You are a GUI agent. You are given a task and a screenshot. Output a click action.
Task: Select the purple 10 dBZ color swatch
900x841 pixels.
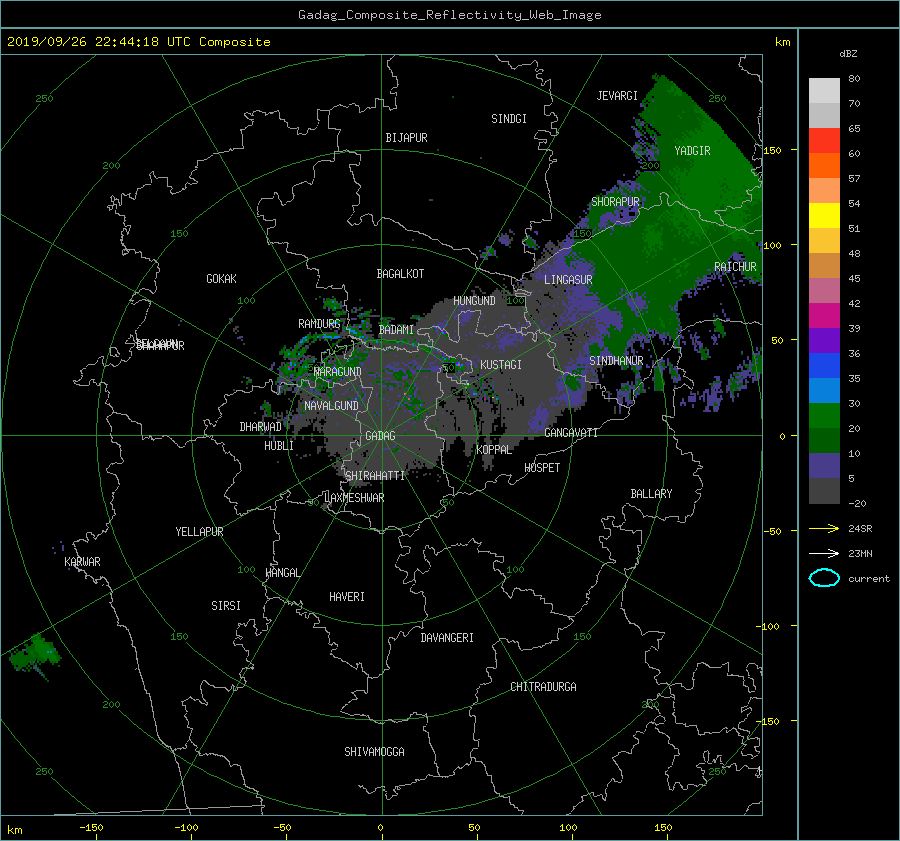824,466
